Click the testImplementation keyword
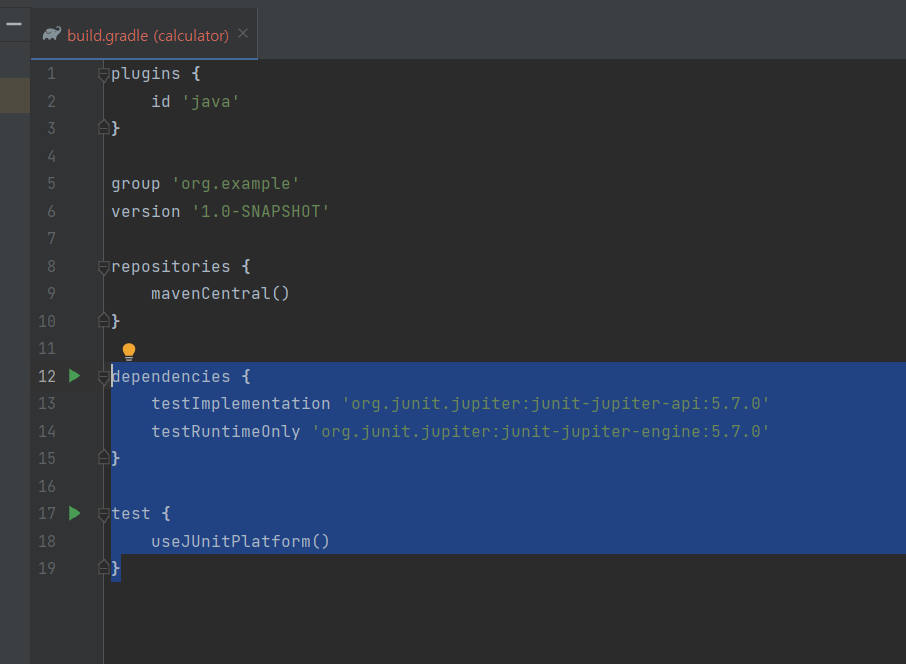The width and height of the screenshot is (906, 664). (x=241, y=403)
